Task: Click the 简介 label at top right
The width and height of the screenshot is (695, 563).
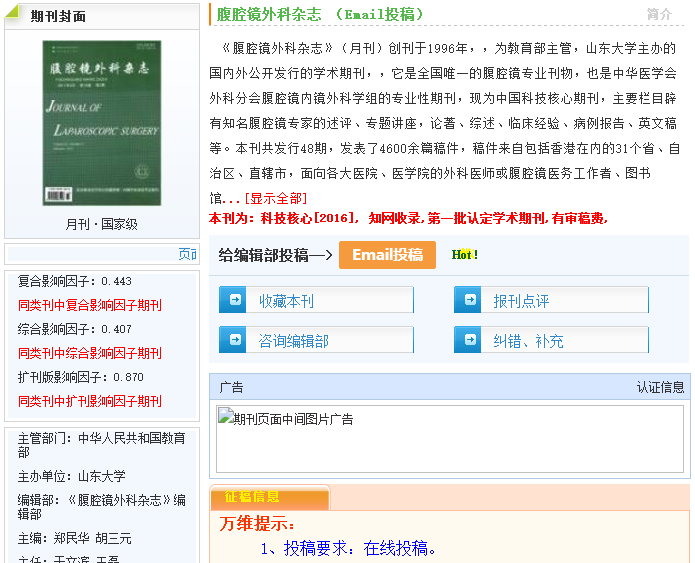Action: tap(659, 14)
